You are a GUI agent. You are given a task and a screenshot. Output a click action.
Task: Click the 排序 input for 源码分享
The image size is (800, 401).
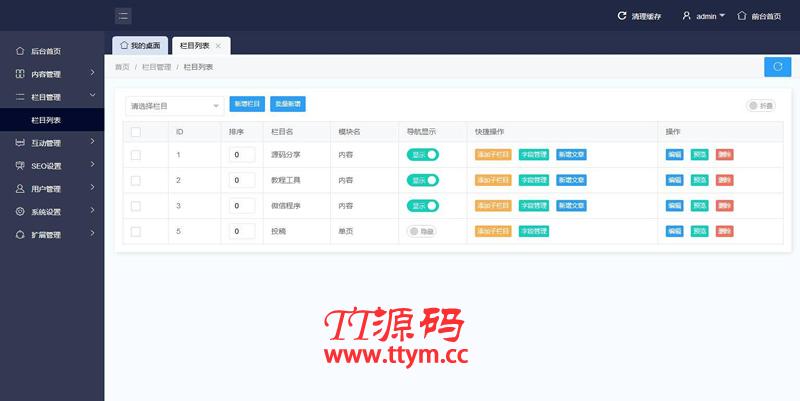(x=242, y=155)
